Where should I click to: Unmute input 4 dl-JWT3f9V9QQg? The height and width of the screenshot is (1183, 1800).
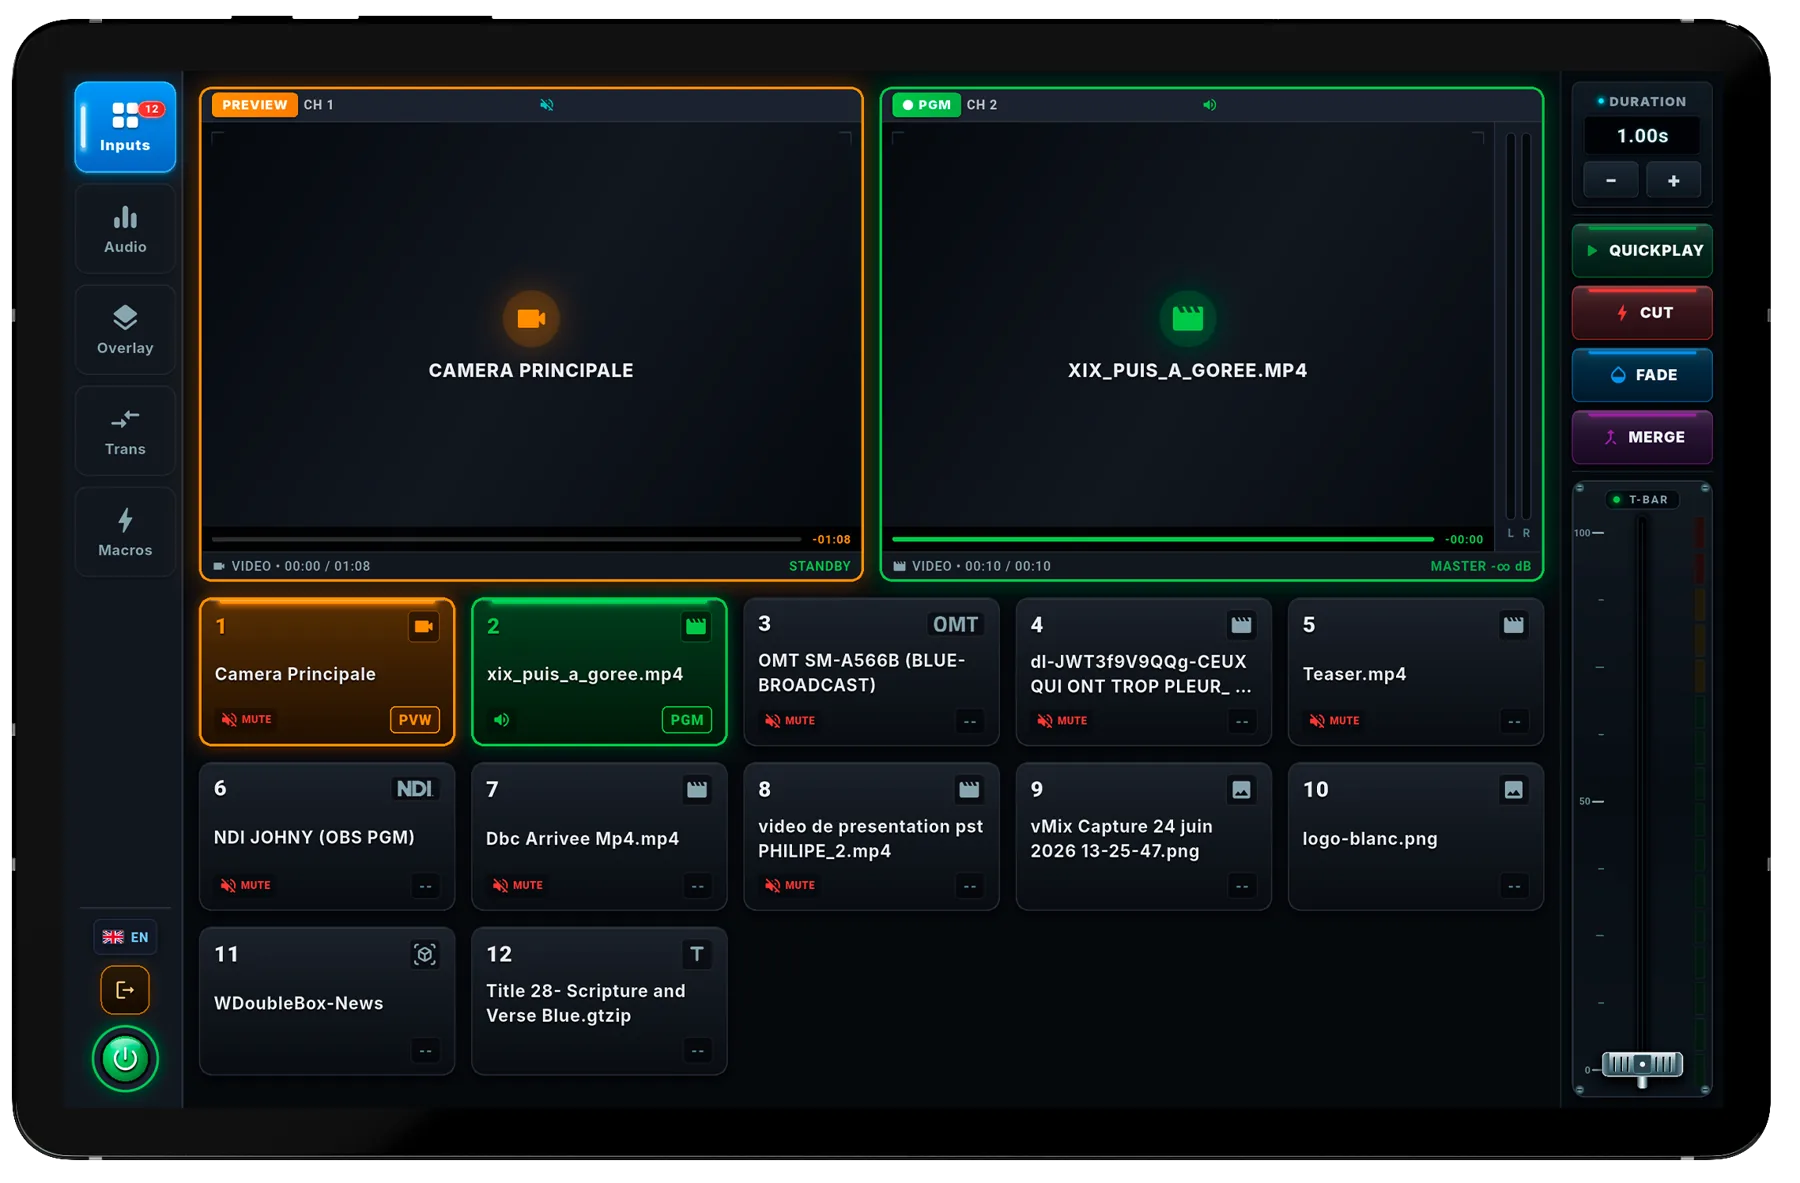point(1062,720)
